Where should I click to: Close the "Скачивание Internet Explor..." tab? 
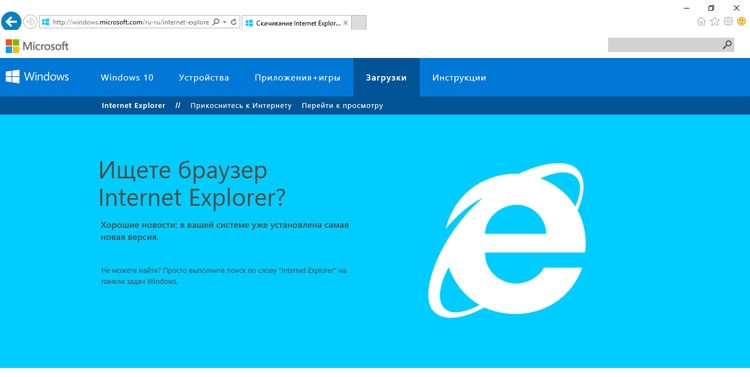(x=346, y=22)
